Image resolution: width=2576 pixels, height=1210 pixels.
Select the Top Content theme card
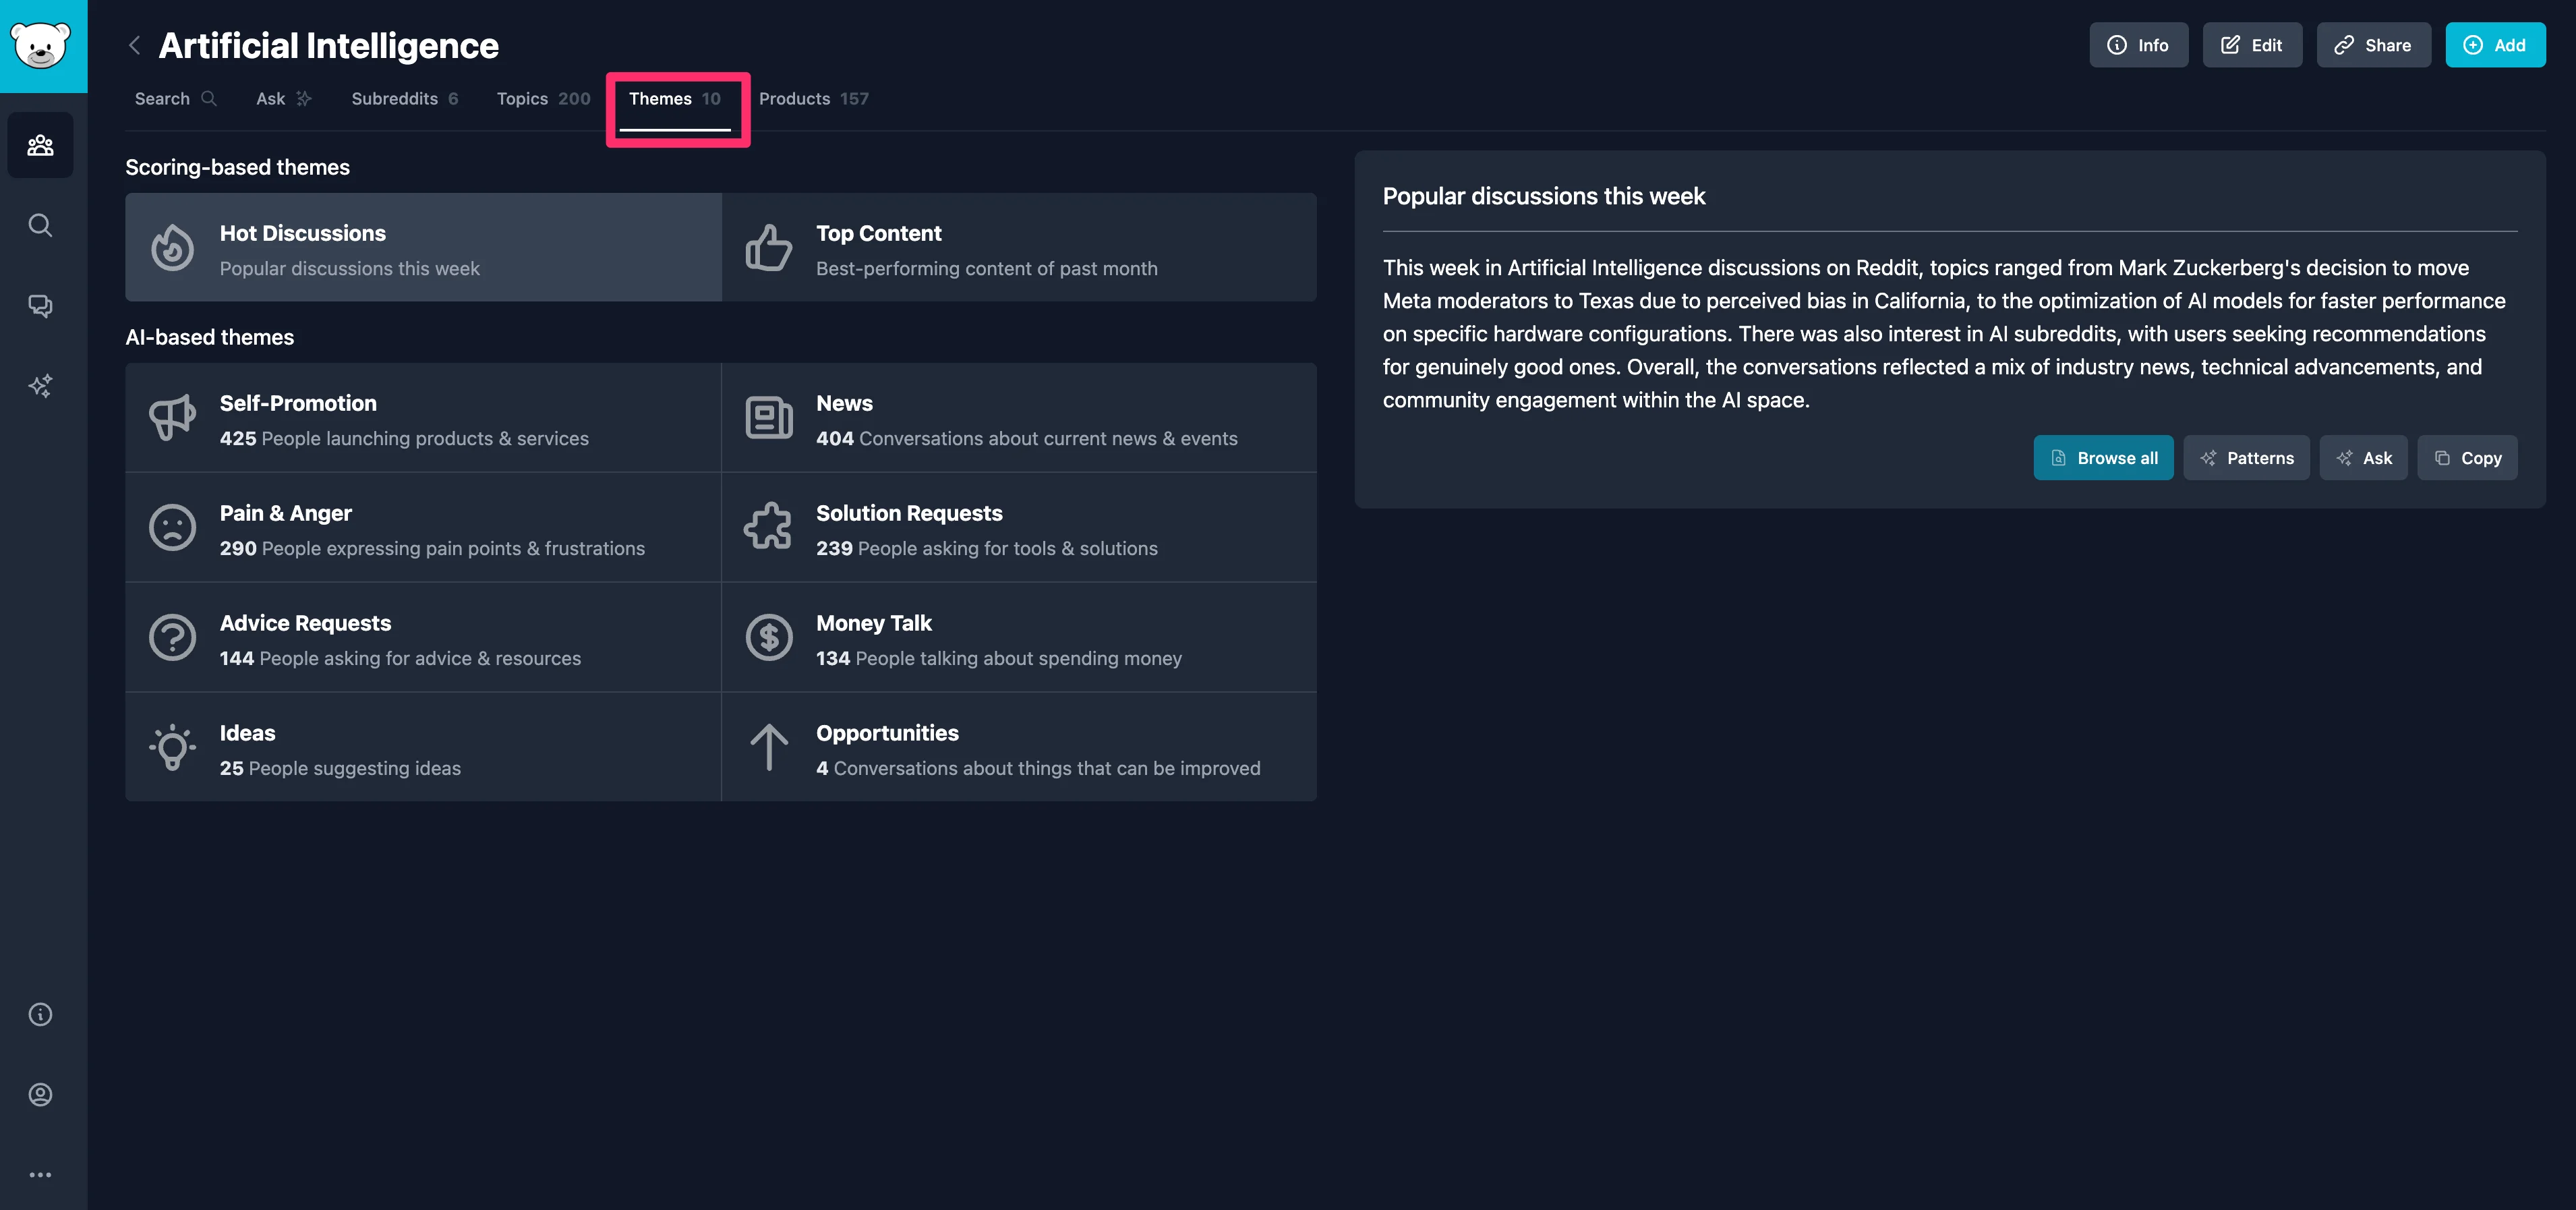point(1018,248)
